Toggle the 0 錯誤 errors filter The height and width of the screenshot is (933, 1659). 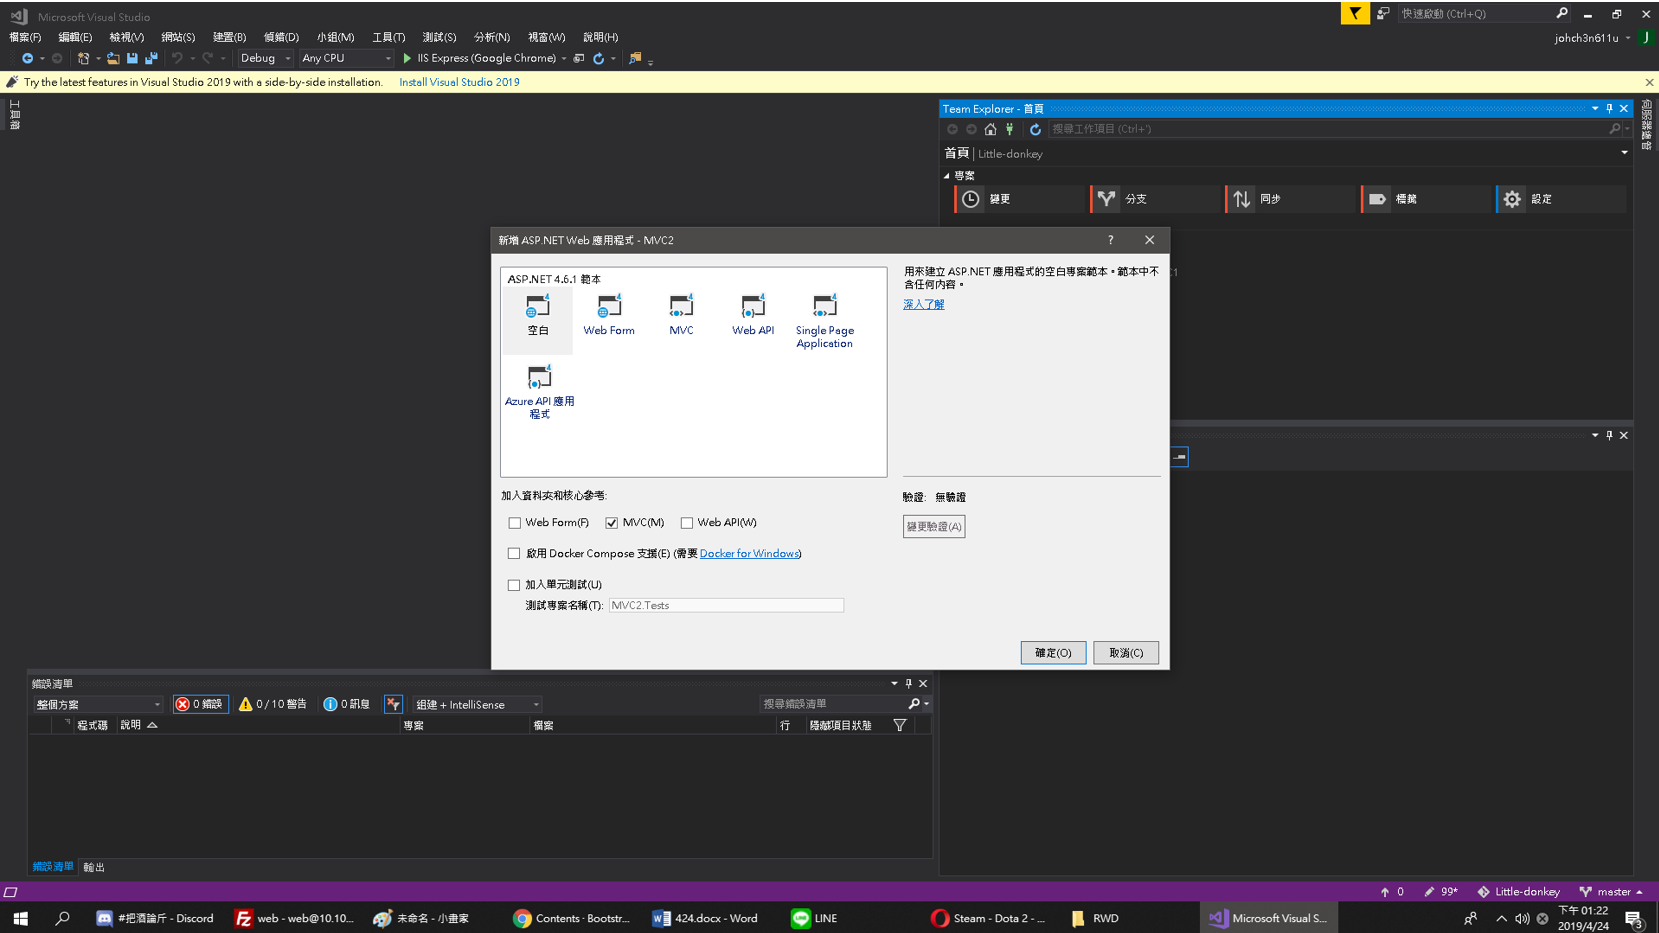point(200,704)
